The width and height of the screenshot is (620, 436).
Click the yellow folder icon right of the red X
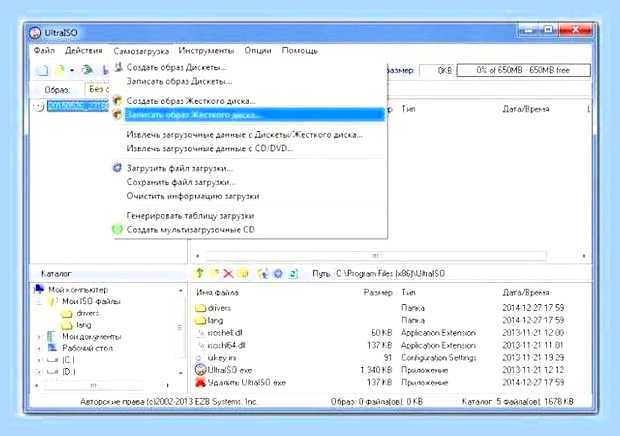[x=245, y=274]
